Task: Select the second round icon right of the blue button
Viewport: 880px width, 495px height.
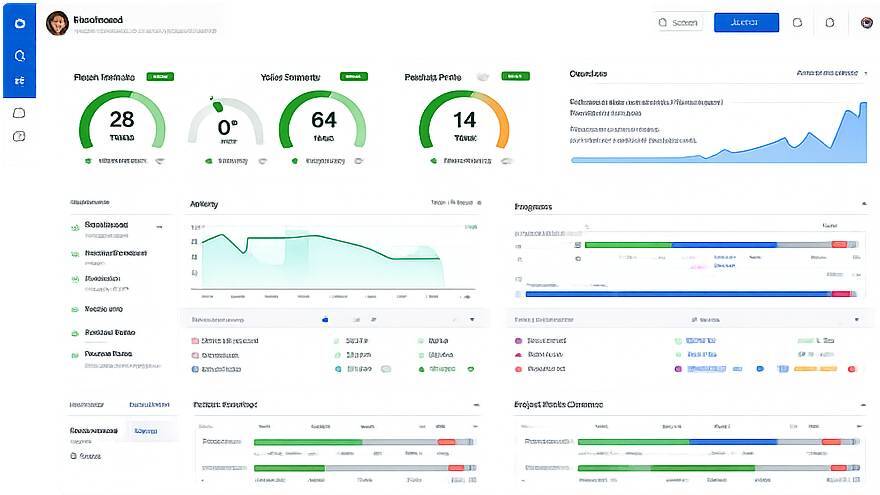Action: [829, 22]
